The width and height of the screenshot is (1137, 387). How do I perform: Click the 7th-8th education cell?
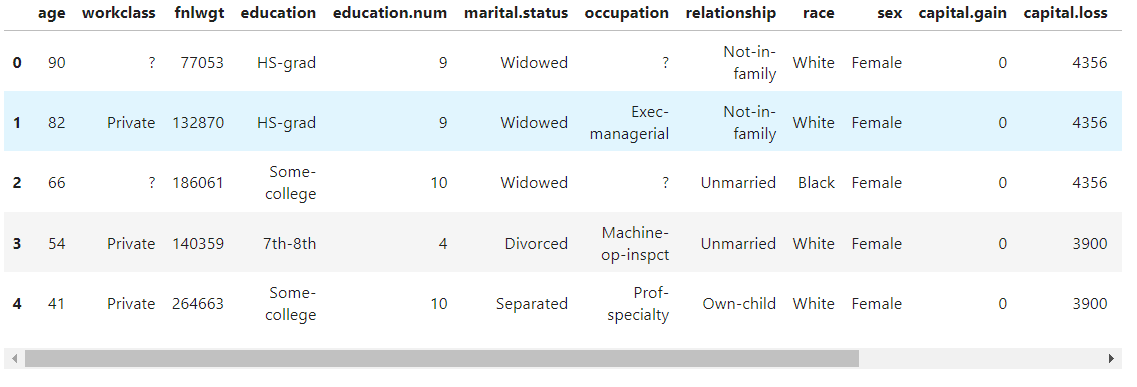(288, 244)
